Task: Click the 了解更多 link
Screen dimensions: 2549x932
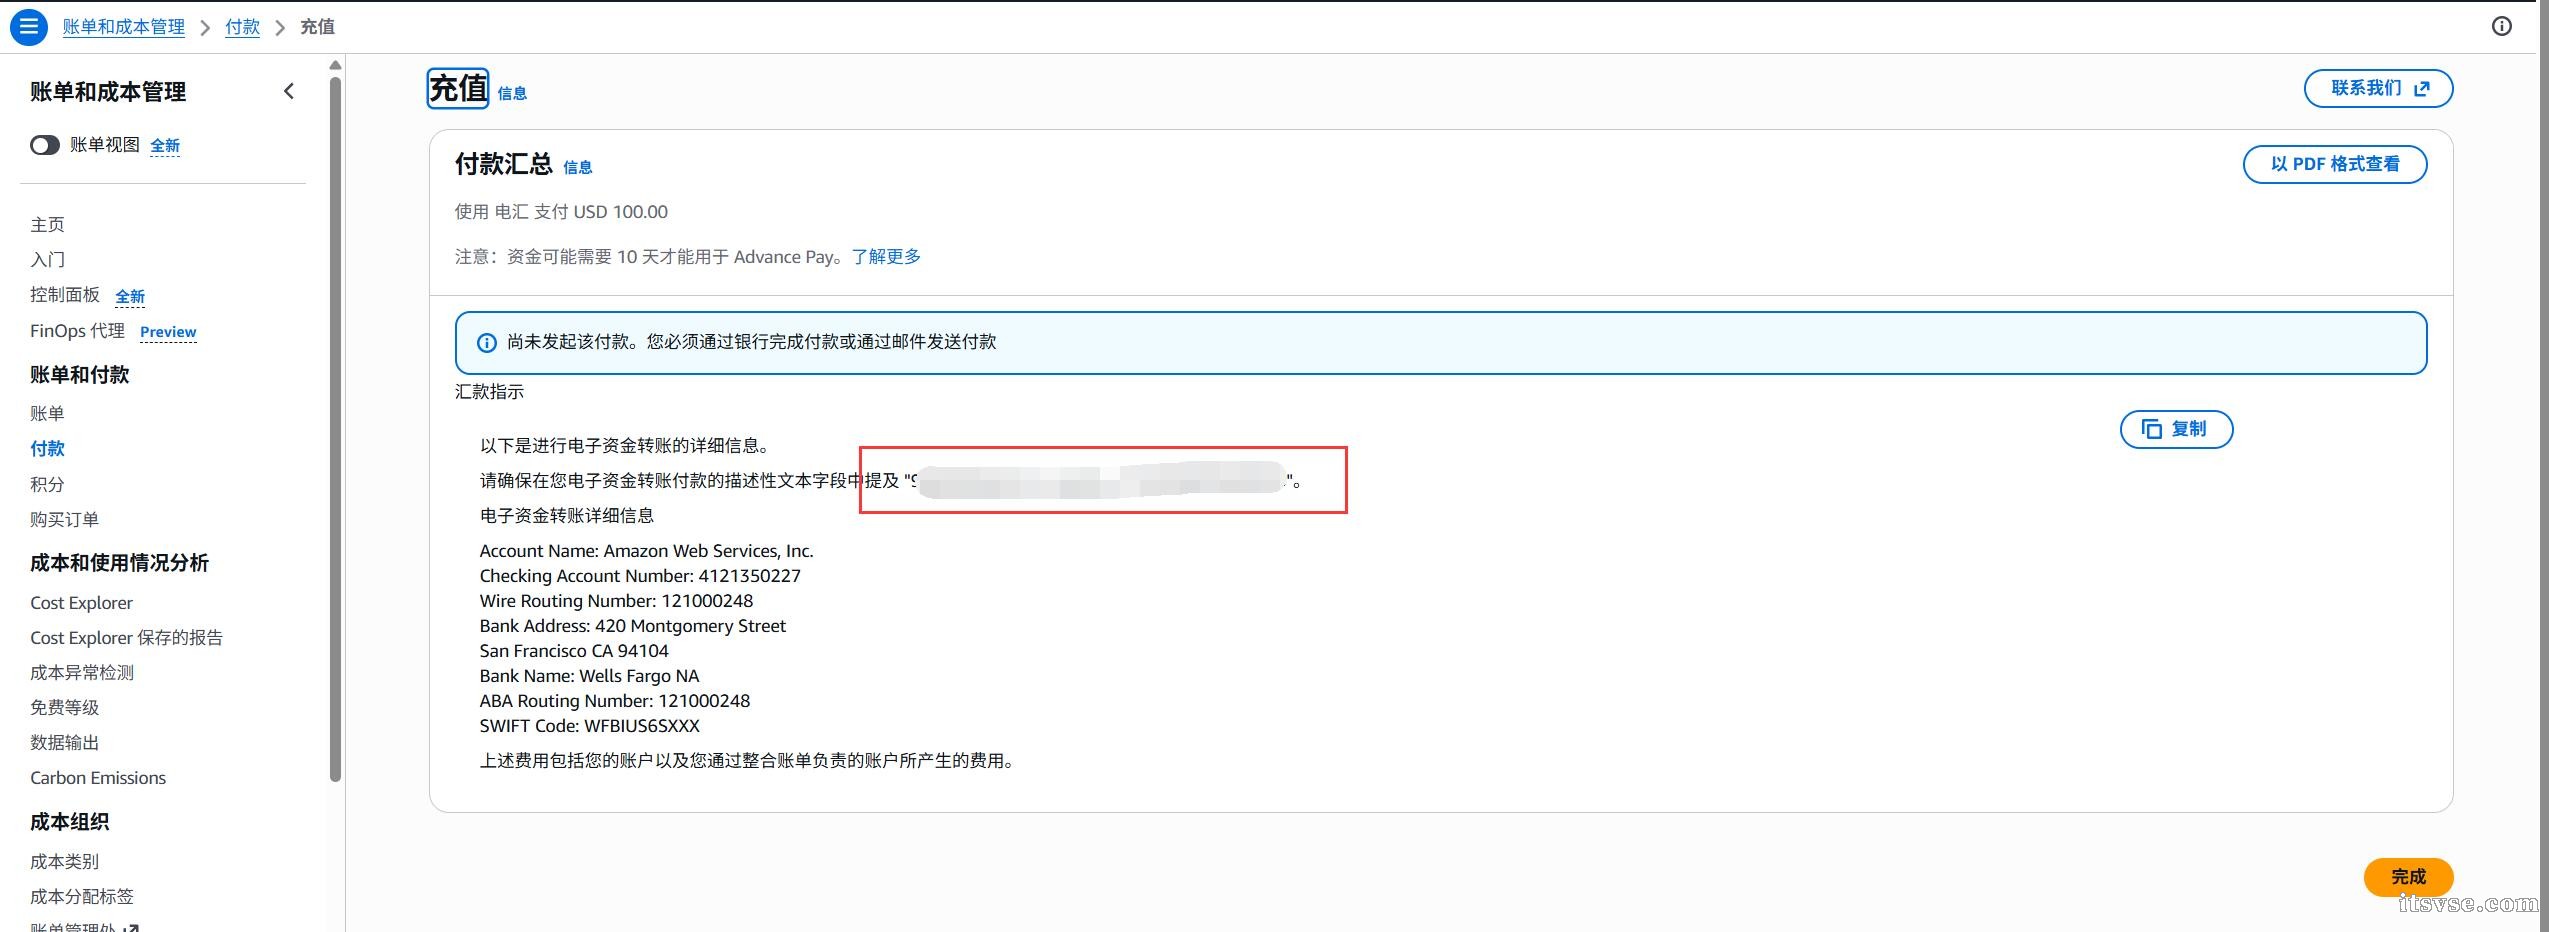Action: click(886, 257)
